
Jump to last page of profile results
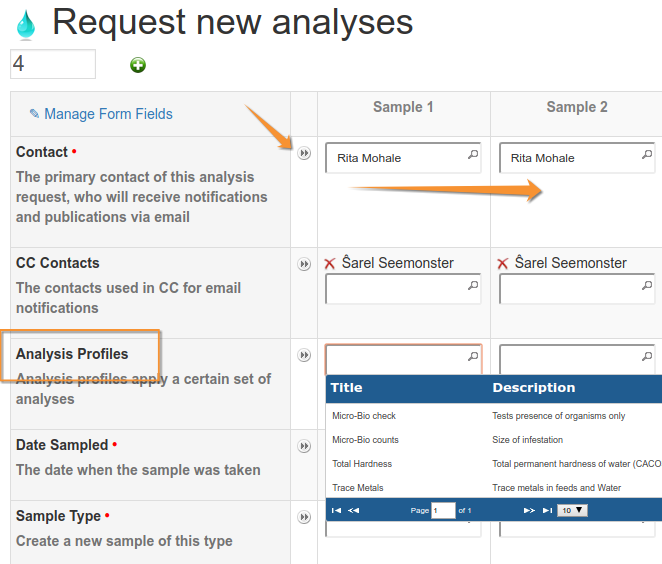(547, 510)
